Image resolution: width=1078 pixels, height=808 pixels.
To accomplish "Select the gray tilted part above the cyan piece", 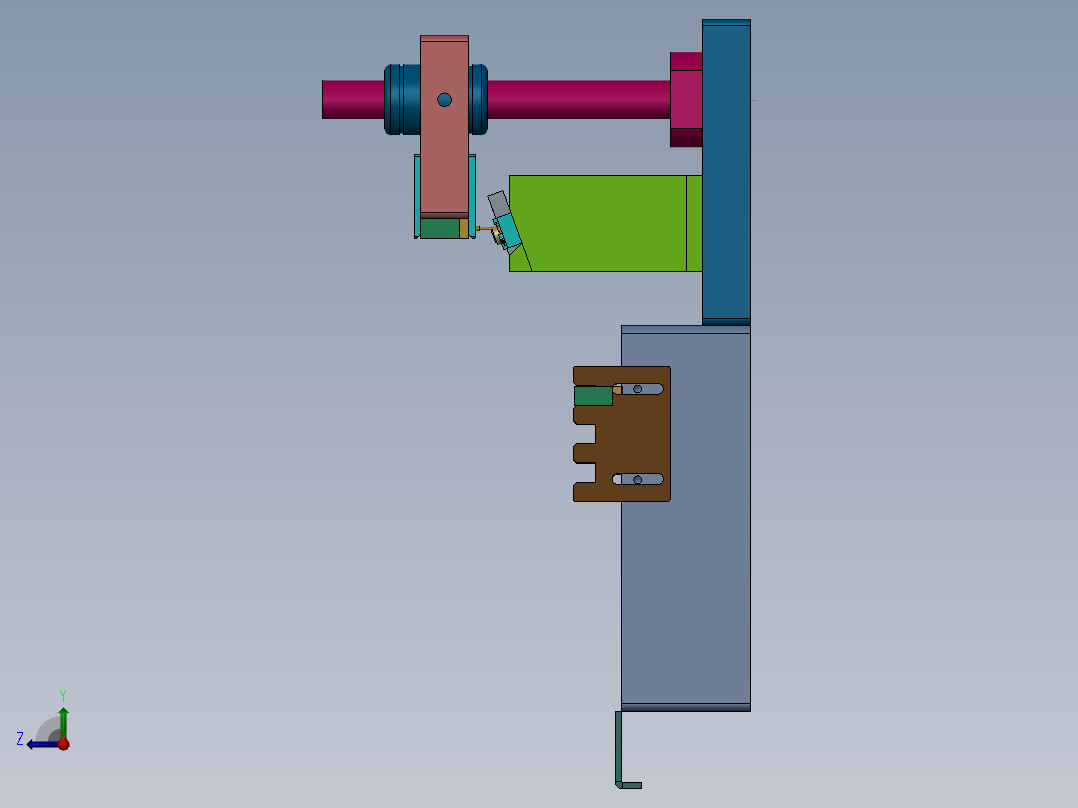I will pyautogui.click(x=498, y=204).
